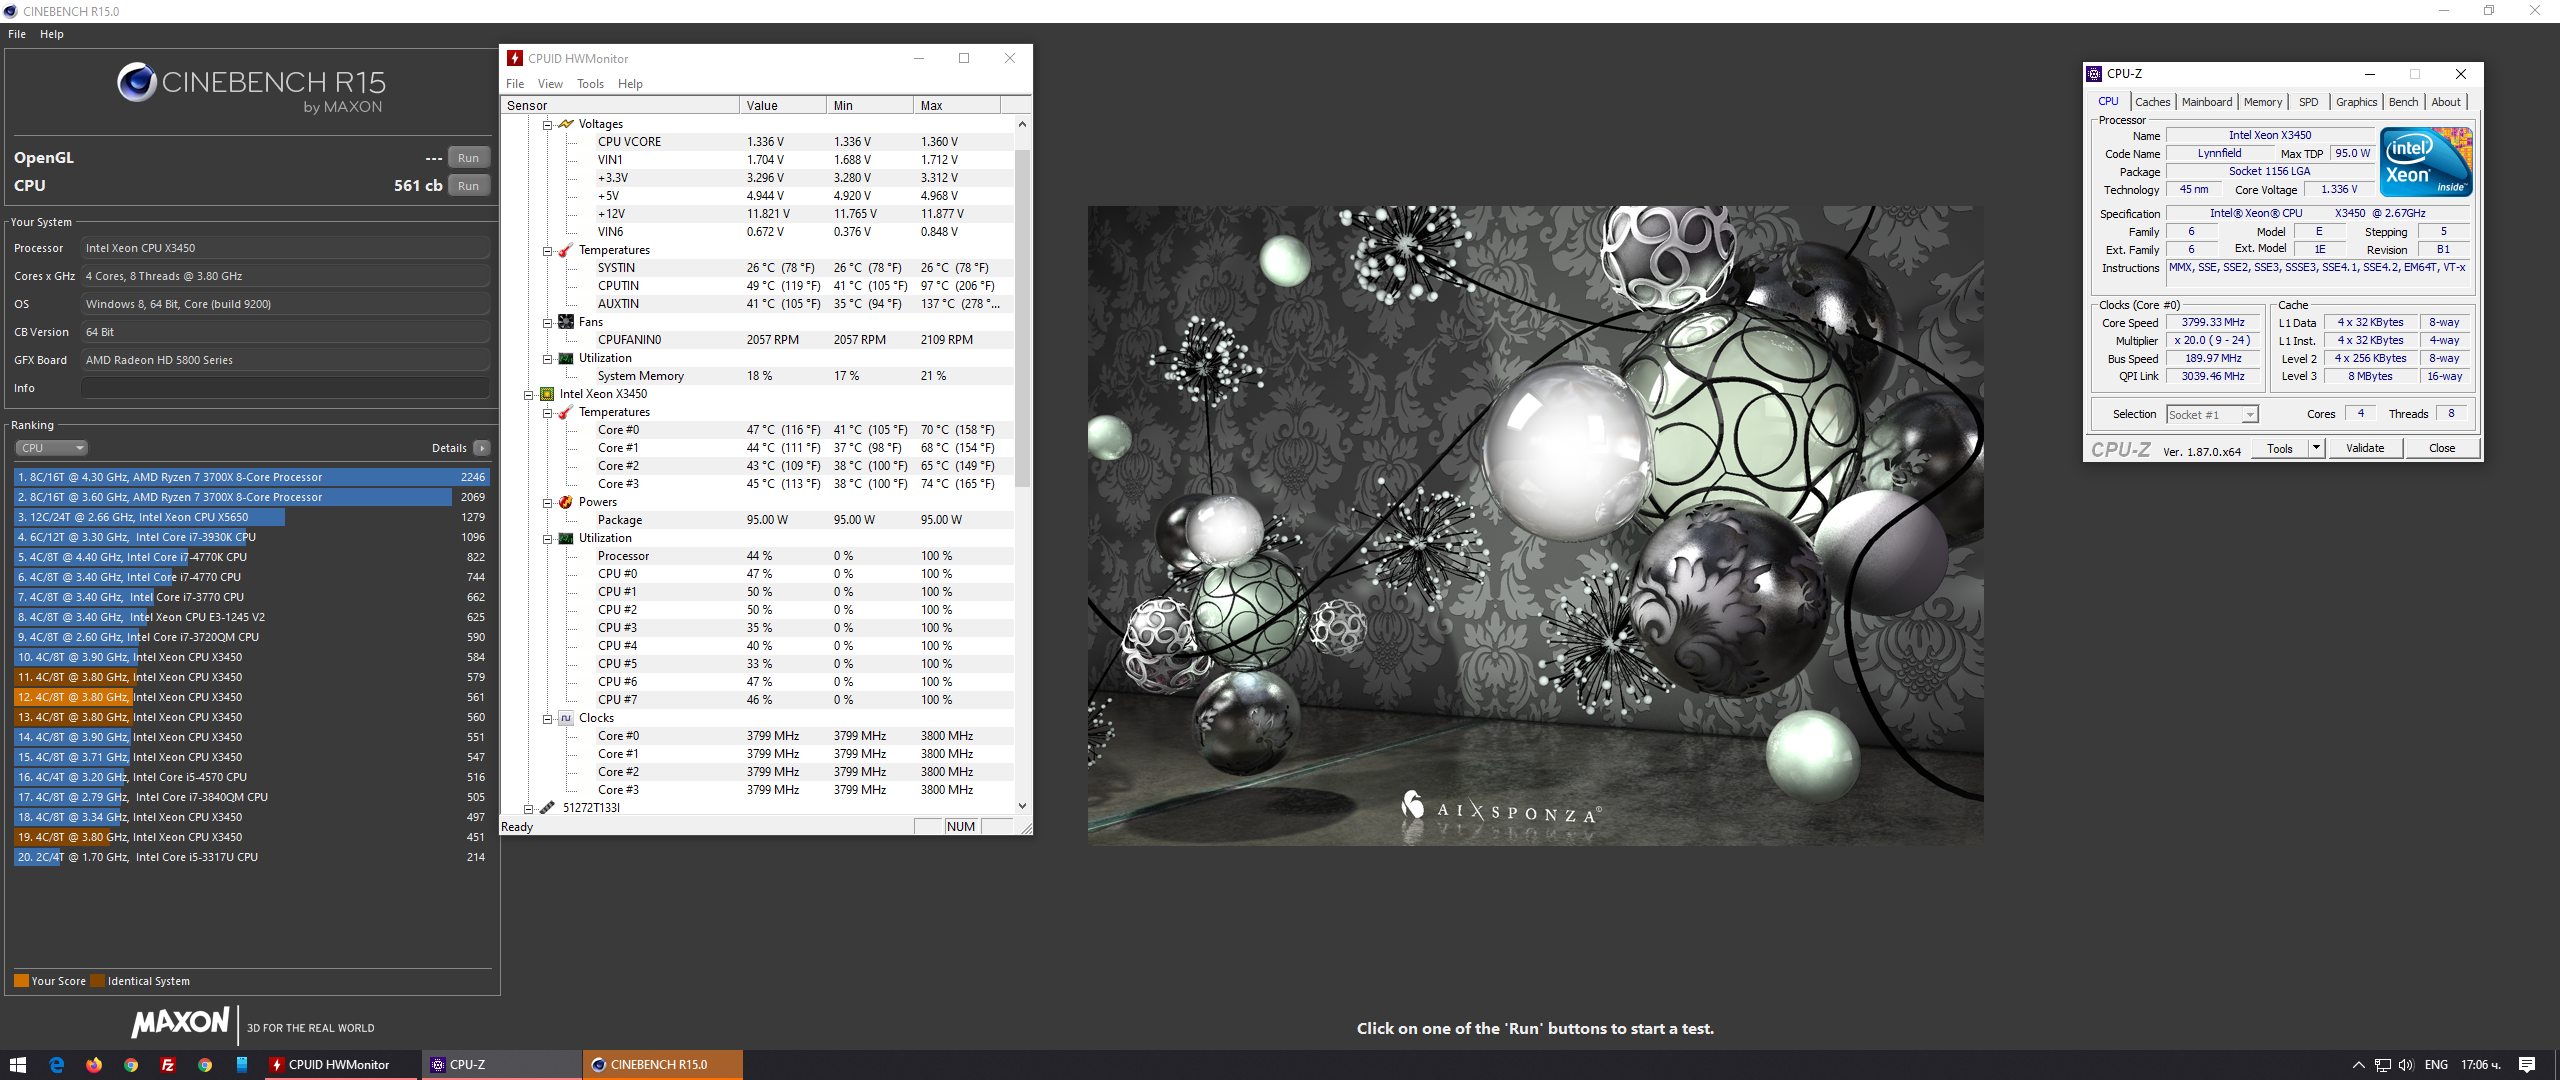The image size is (2560, 1080).
Task: Collapse the Voltages node in HWMonitor
Action: point(548,125)
